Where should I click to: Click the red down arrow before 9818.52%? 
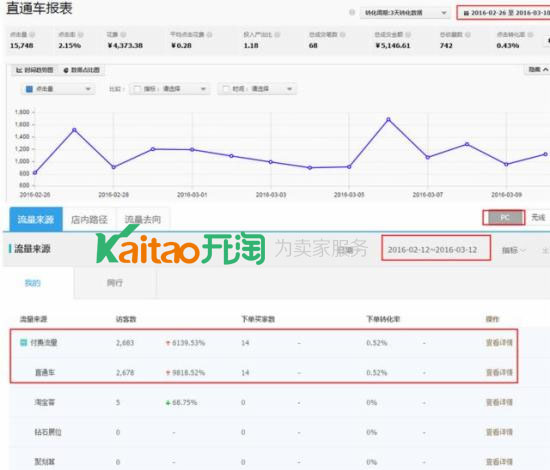coord(168,372)
